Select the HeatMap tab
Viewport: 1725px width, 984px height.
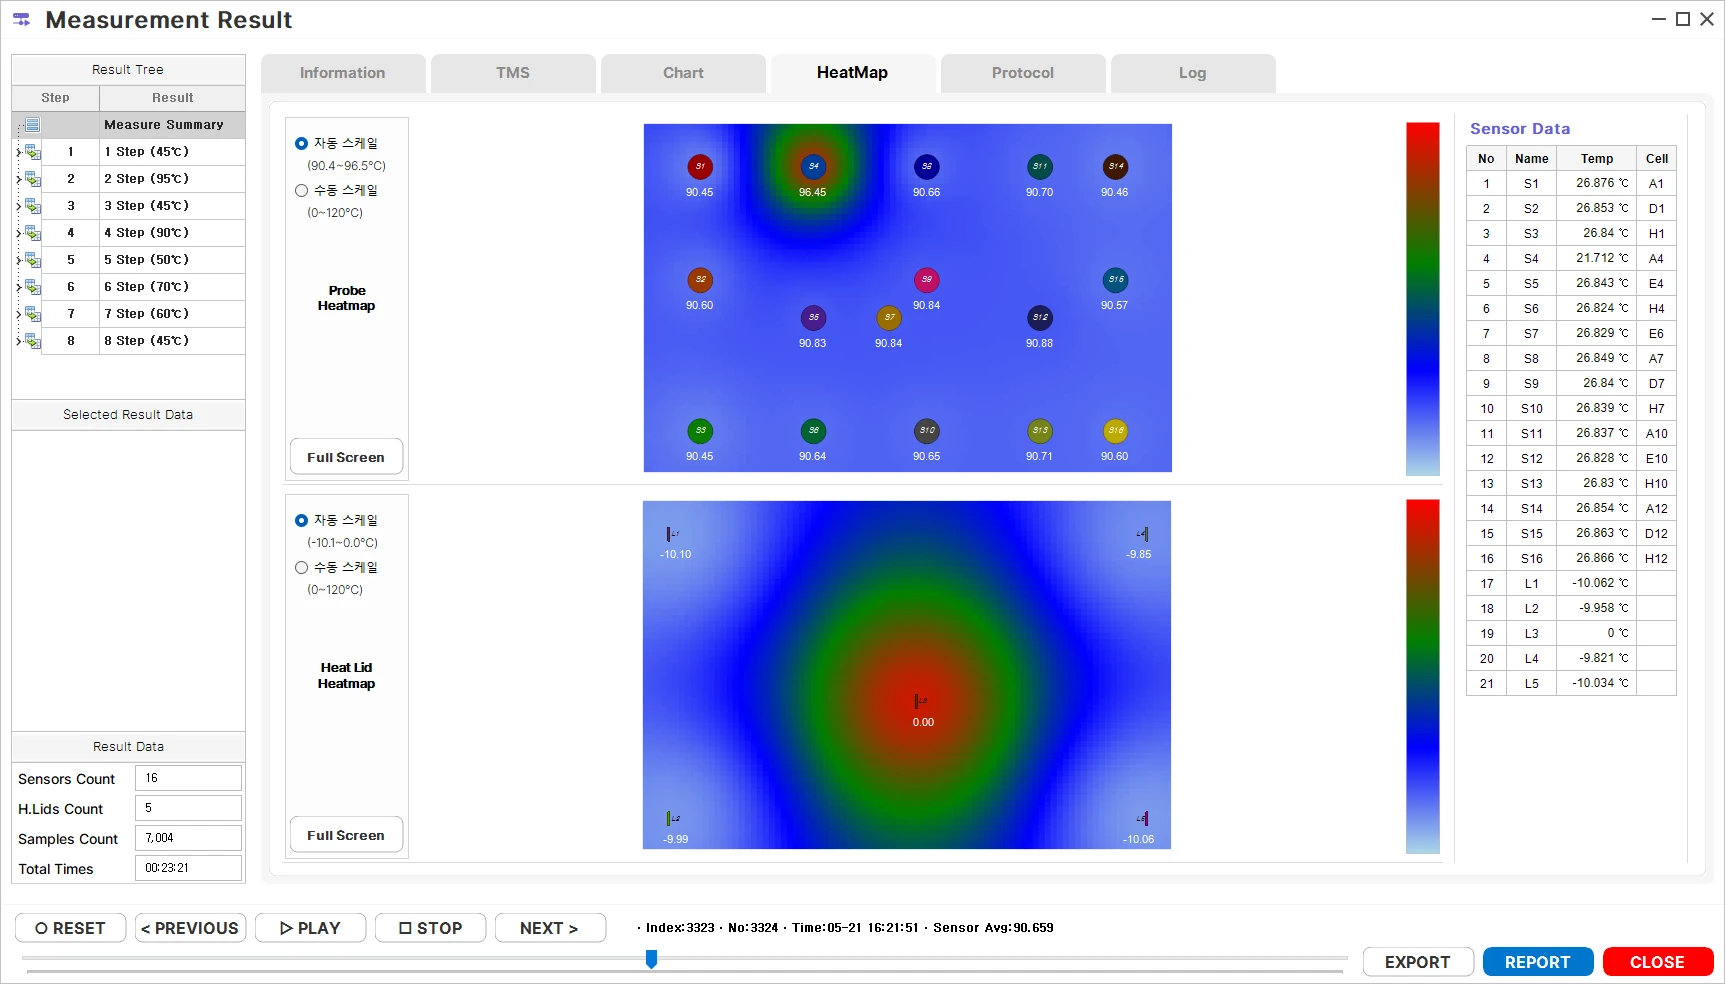(853, 73)
